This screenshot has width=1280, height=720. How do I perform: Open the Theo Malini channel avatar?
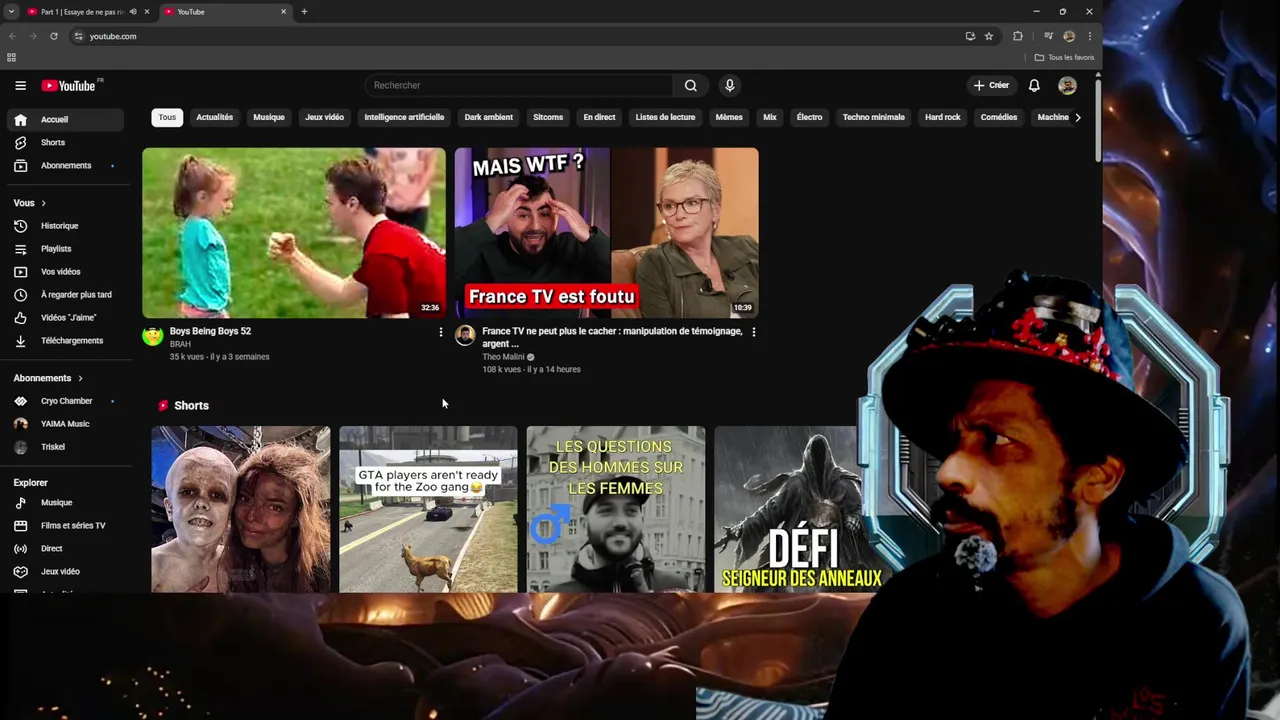click(465, 336)
